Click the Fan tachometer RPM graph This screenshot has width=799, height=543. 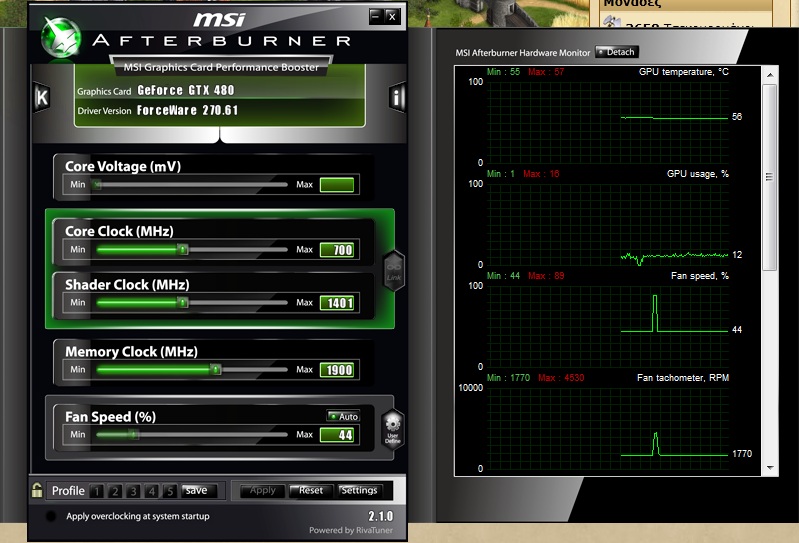point(608,428)
